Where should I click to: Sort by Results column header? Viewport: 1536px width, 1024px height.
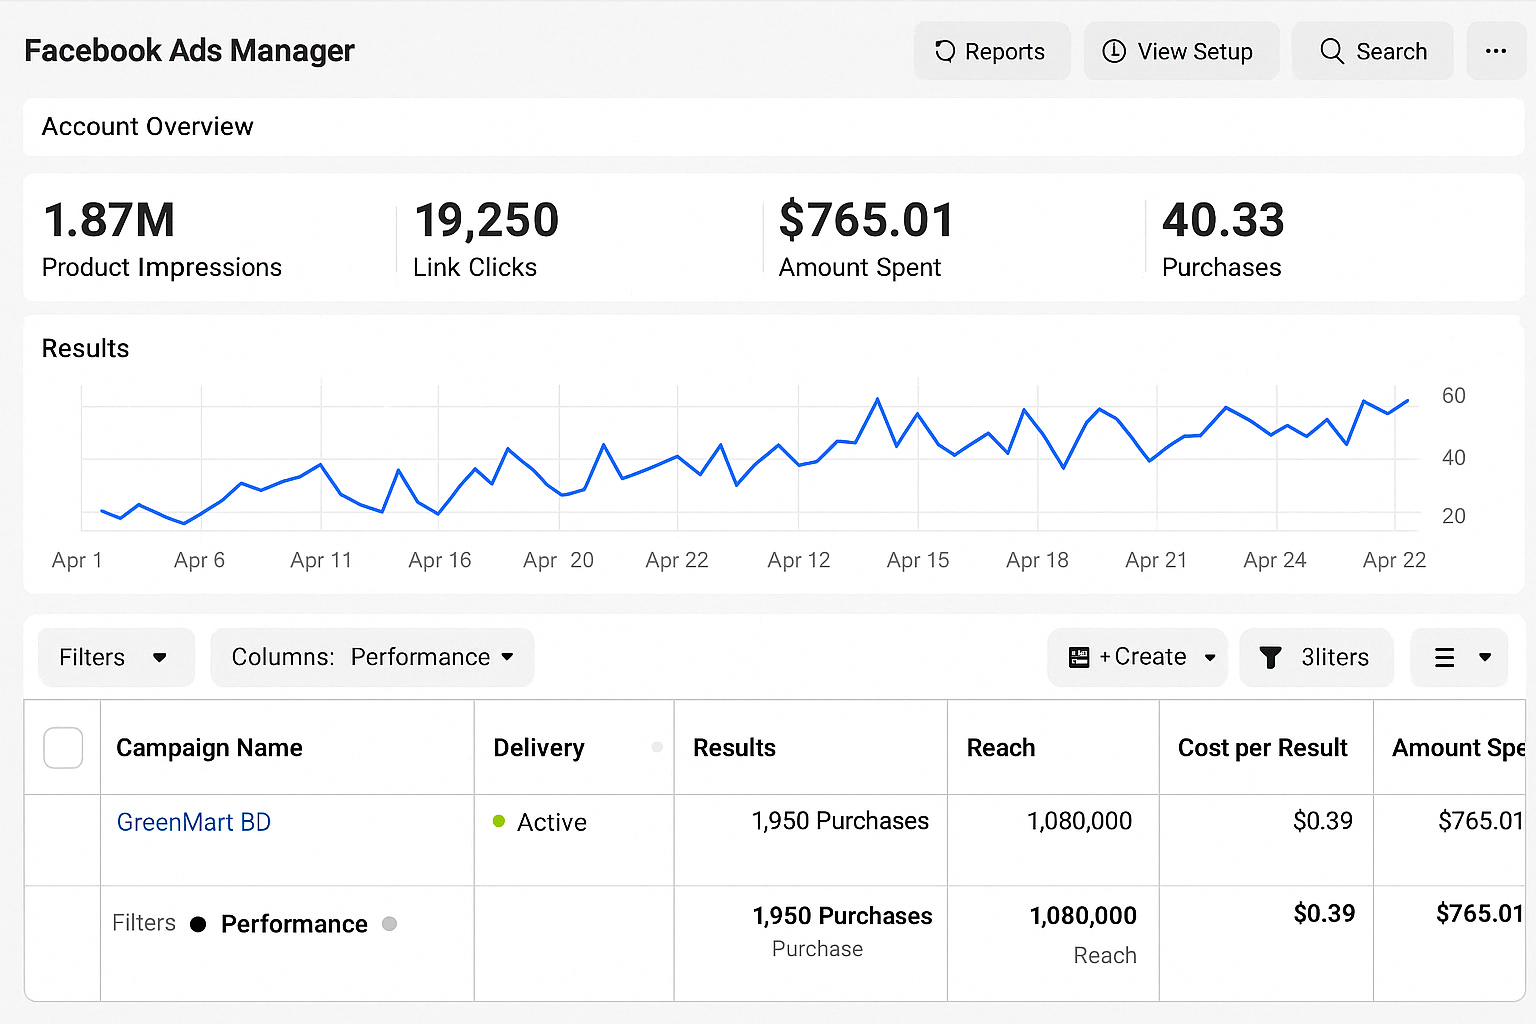point(734,748)
